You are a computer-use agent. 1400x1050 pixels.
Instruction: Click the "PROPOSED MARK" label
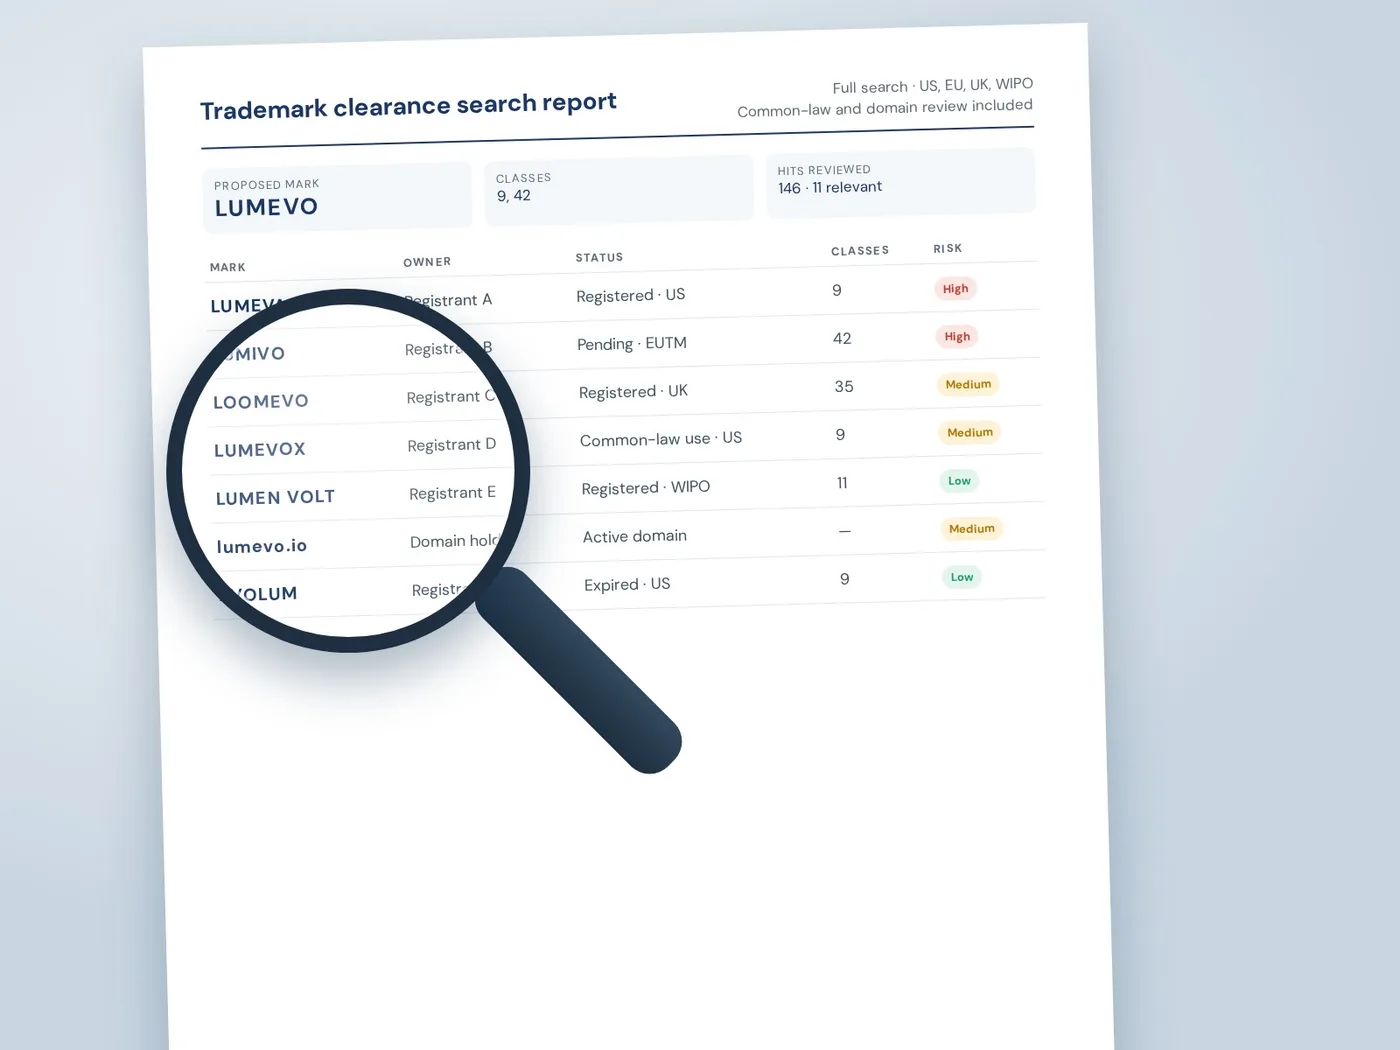click(x=267, y=184)
